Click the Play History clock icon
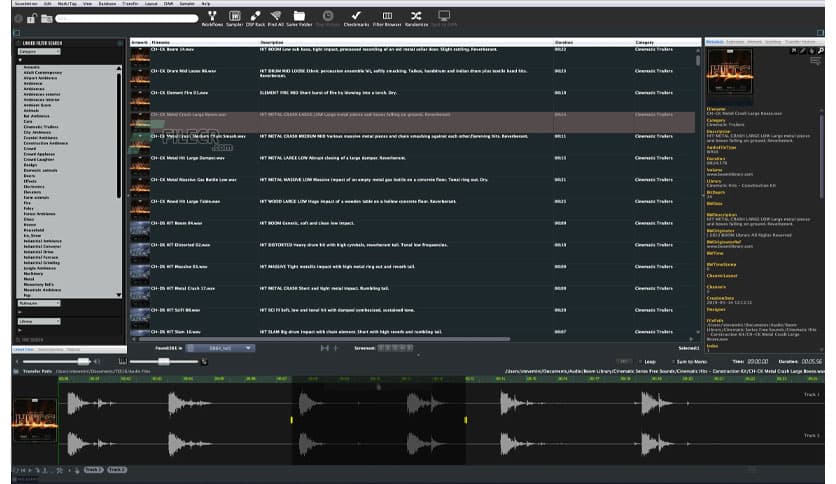 pyautogui.click(x=328, y=18)
